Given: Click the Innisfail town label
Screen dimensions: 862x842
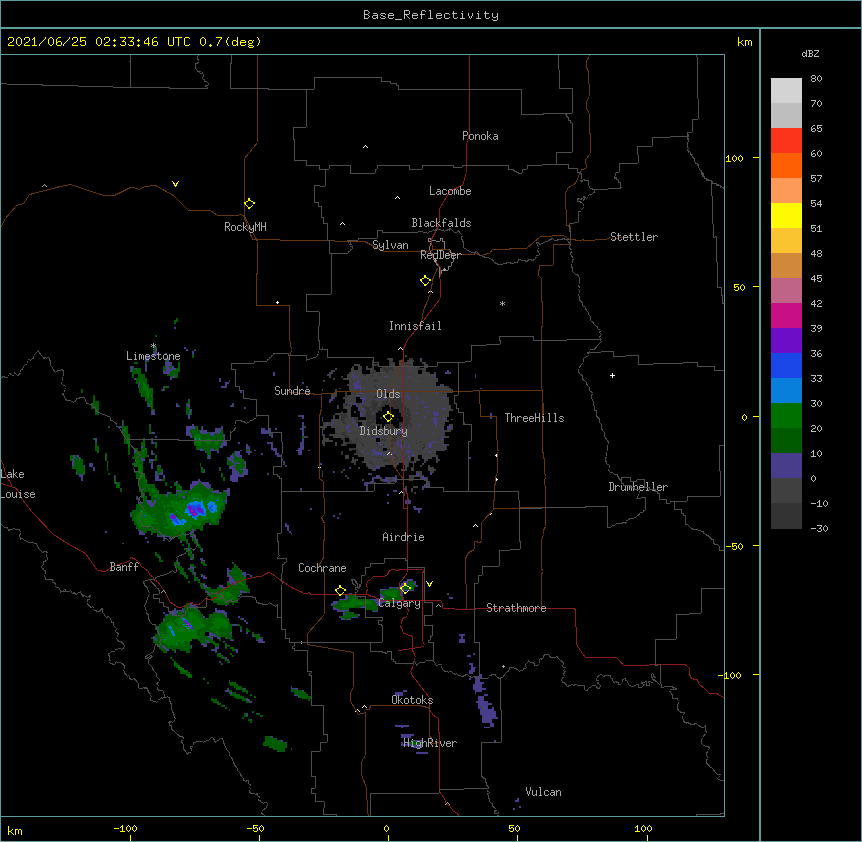Looking at the screenshot, I should click(x=415, y=326).
